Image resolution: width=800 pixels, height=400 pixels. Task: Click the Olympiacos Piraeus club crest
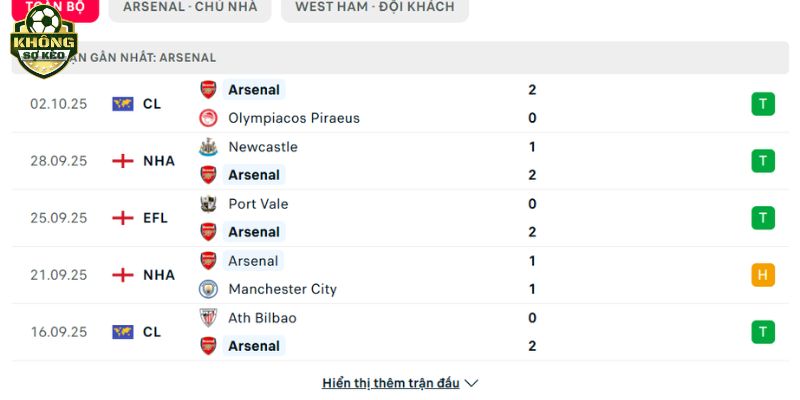208,118
